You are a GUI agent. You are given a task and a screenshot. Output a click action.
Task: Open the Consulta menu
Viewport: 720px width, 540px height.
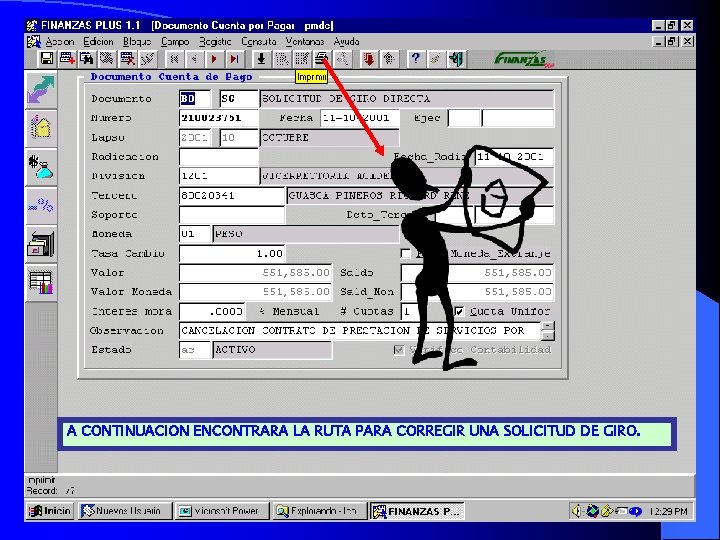259,42
